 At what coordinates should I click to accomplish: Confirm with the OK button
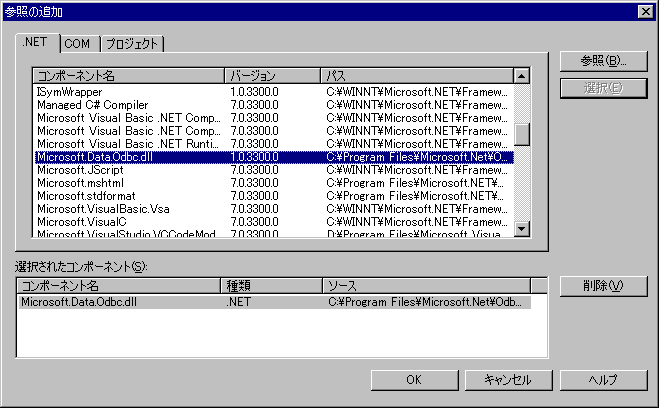click(x=413, y=380)
